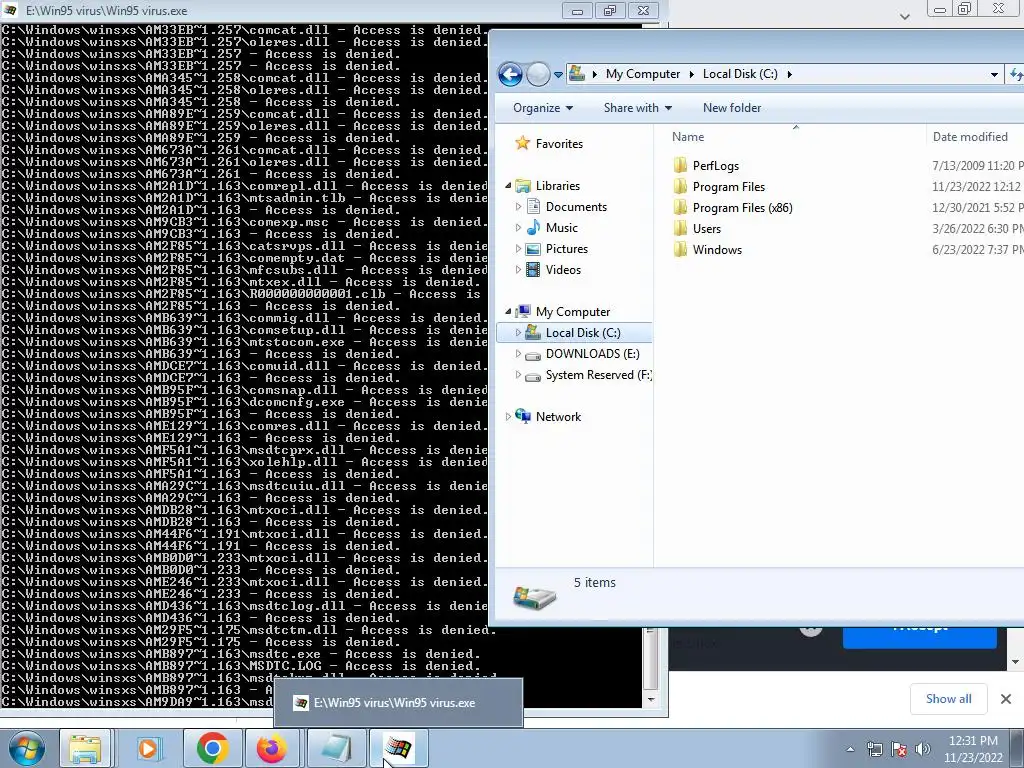This screenshot has height=768, width=1024.
Task: Expand the Network tree node
Action: pyautogui.click(x=508, y=417)
